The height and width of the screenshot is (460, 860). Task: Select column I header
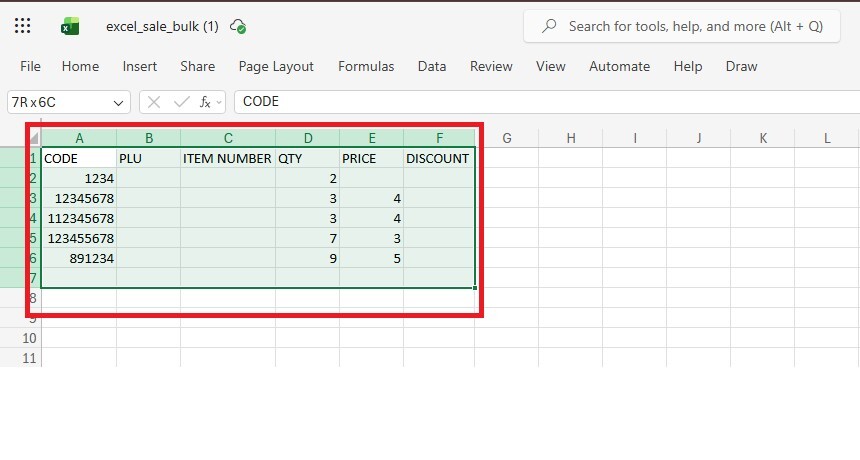tap(635, 138)
